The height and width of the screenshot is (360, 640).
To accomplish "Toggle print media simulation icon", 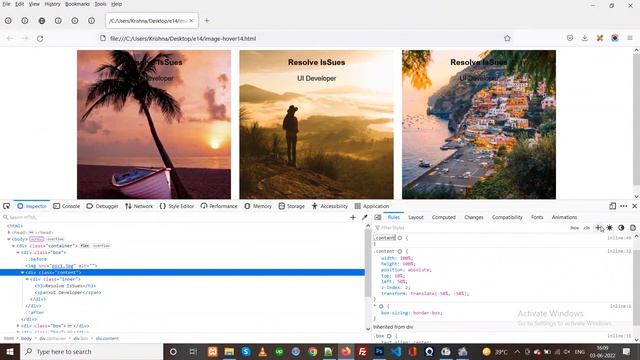I will (x=633, y=228).
